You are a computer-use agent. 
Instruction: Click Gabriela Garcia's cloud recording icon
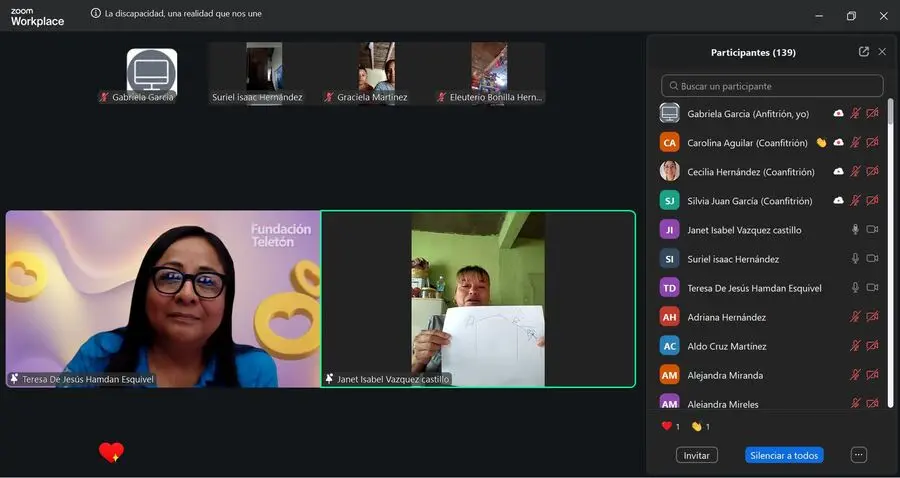[838, 114]
